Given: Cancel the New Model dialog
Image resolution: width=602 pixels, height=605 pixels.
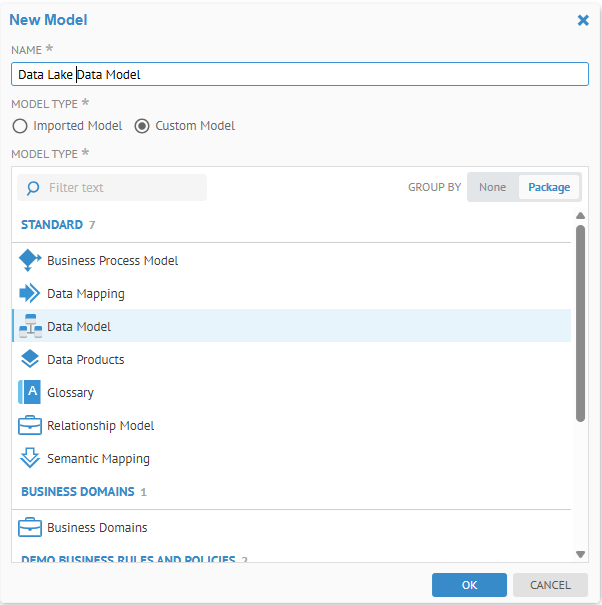Looking at the screenshot, I should tap(550, 585).
